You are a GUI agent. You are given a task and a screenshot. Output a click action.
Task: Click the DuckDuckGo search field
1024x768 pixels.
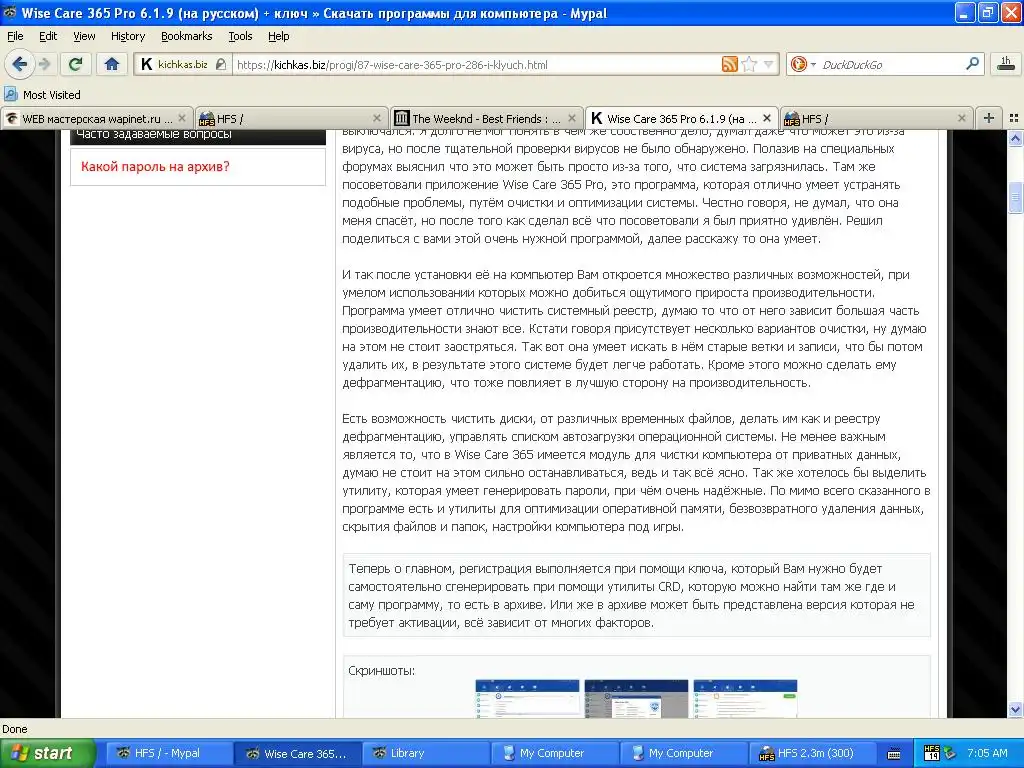[x=891, y=64]
